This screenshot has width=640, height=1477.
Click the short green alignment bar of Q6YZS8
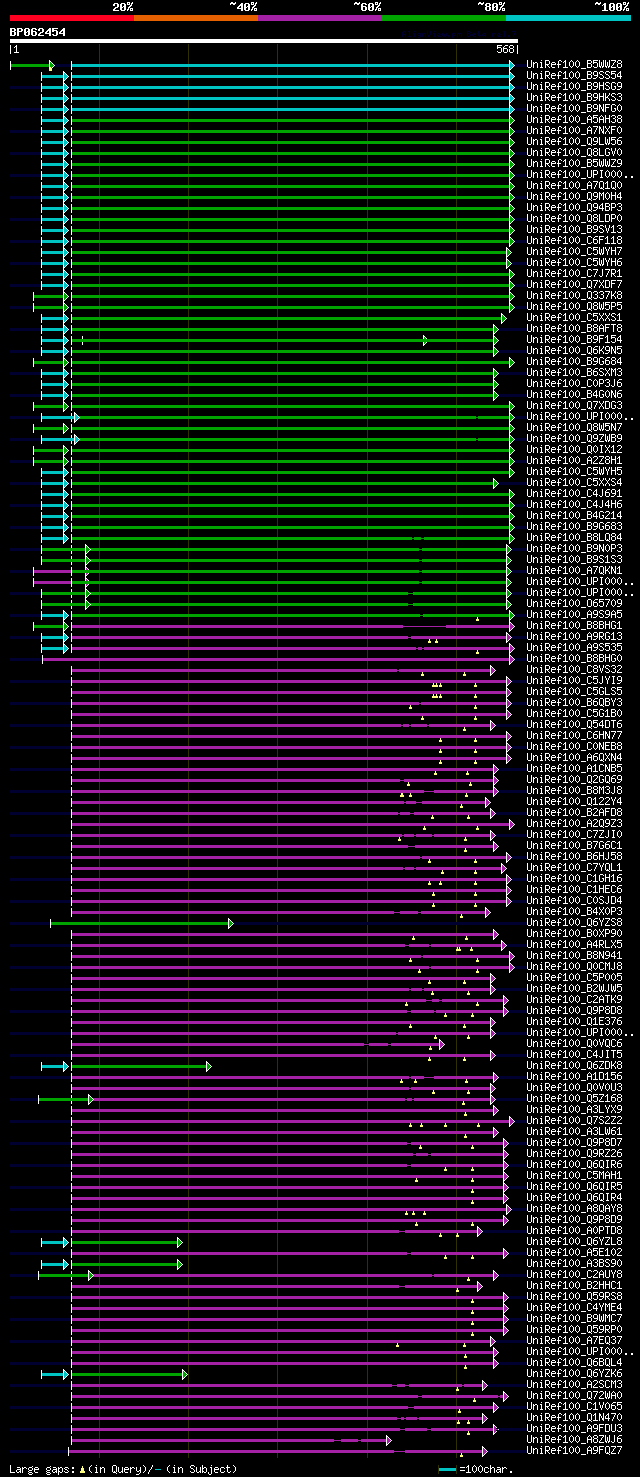pyautogui.click(x=141, y=923)
